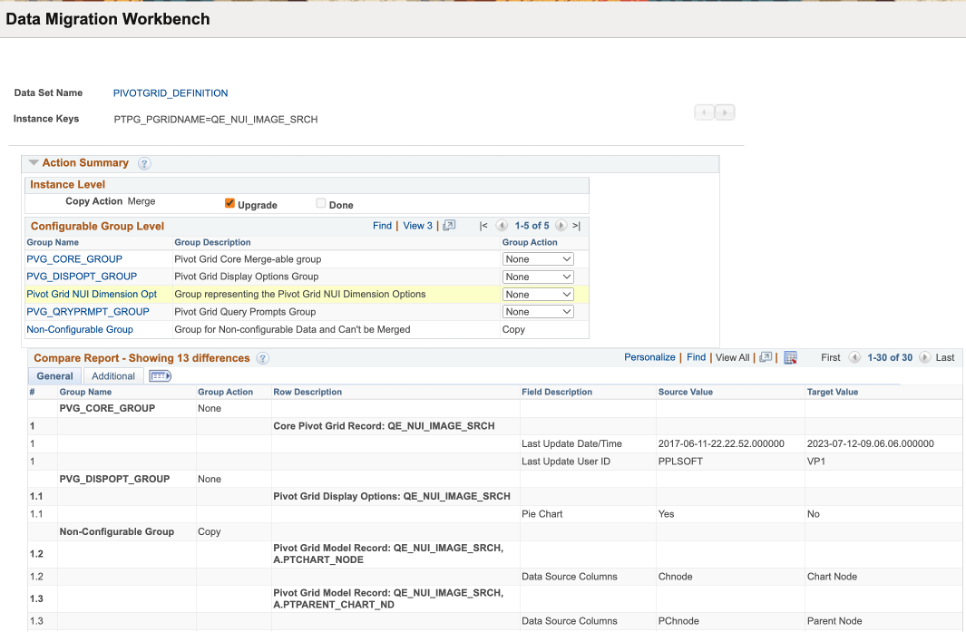Screen dimensions: 966x632
Task: Collapse the Action Summary section
Action: [33, 162]
